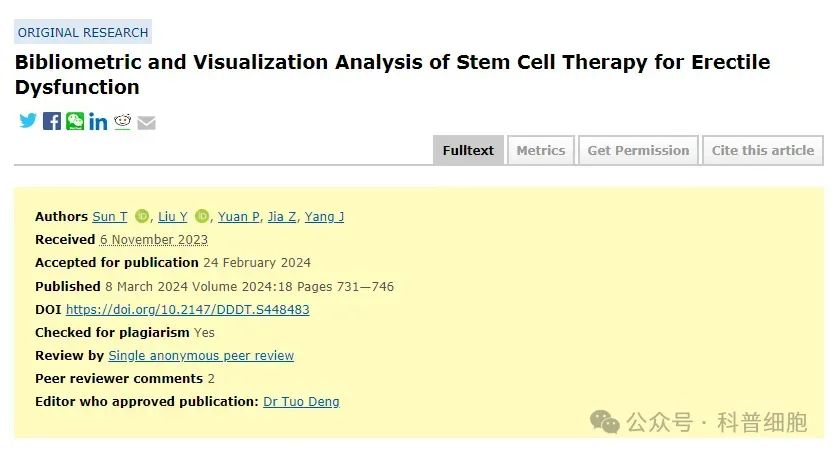The width and height of the screenshot is (834, 455).
Task: Open author Jia Z link
Action: coord(281,217)
